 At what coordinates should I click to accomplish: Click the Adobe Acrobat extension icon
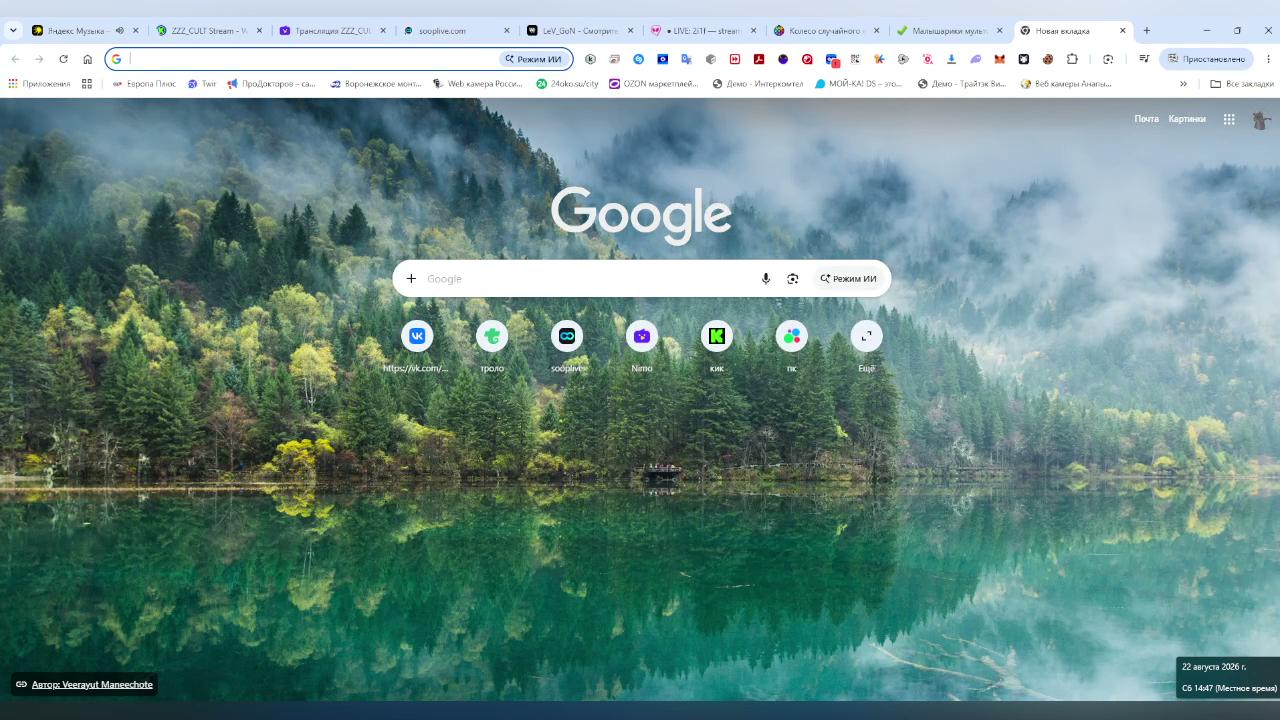(x=759, y=59)
